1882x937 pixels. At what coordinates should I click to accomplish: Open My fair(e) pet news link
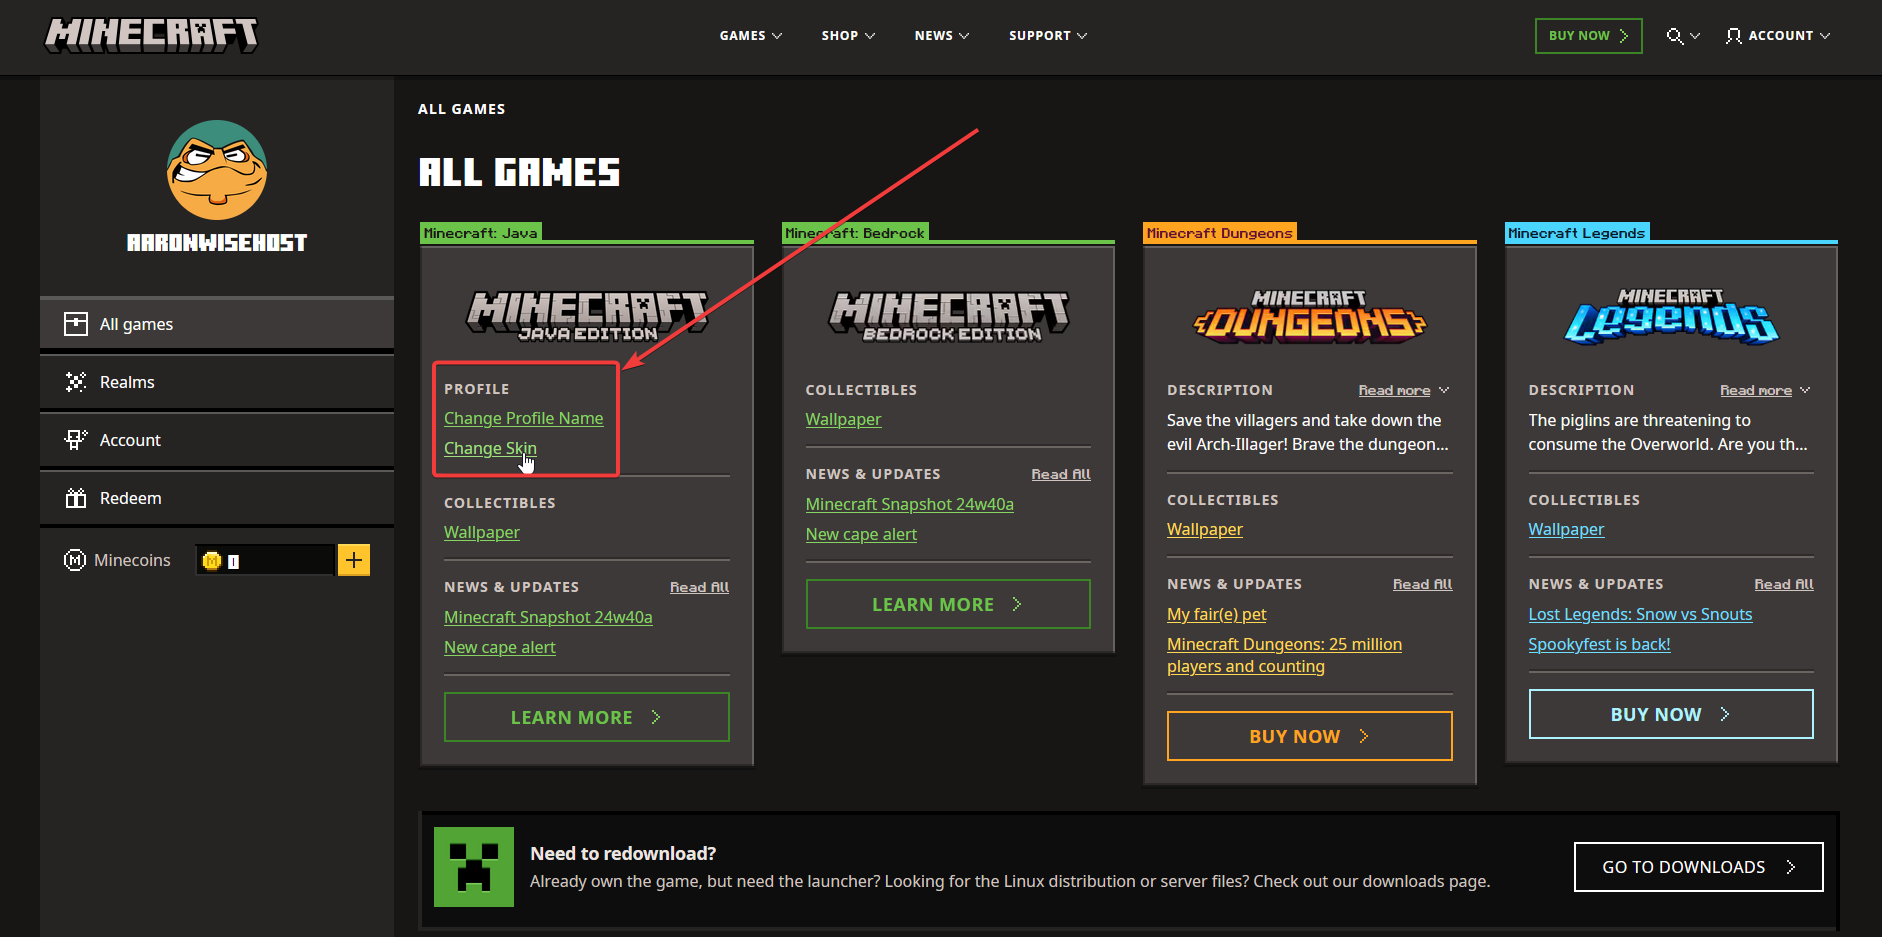1216,614
